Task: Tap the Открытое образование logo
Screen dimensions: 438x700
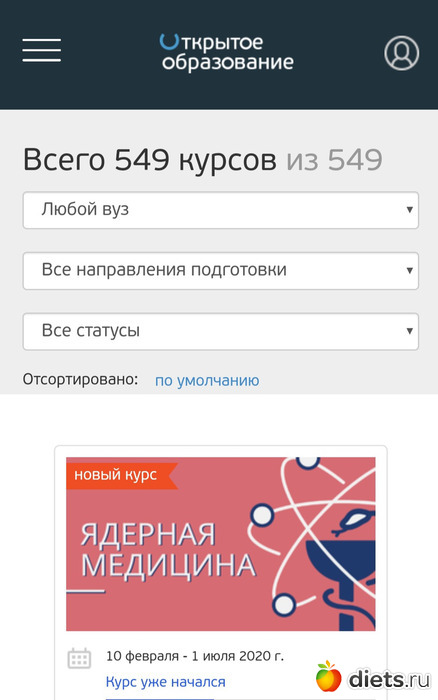Action: coord(227,52)
